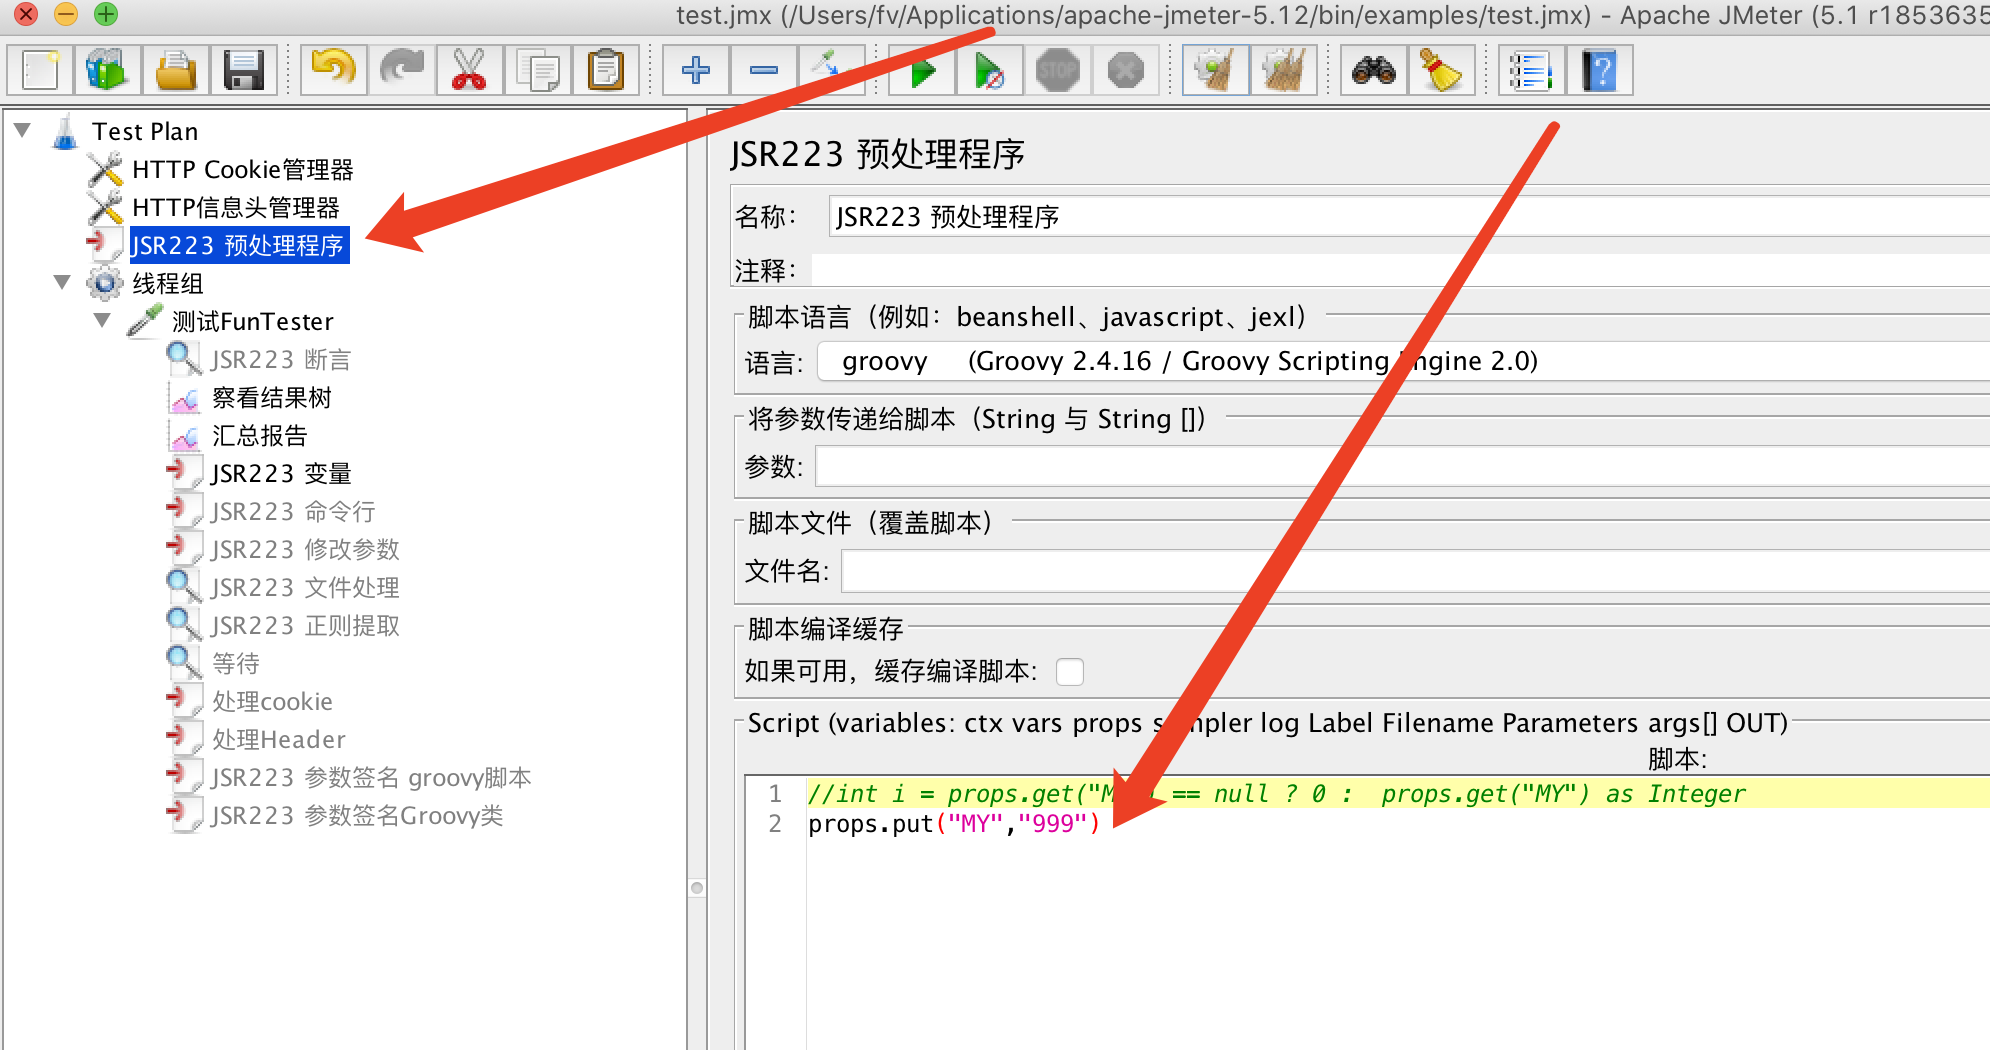Click the split pane divider handle

click(x=697, y=888)
